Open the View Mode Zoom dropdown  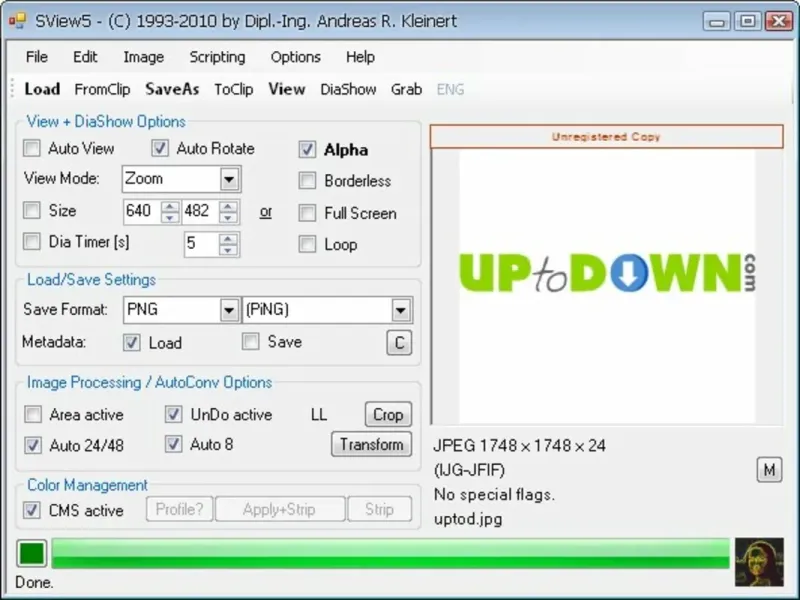229,179
